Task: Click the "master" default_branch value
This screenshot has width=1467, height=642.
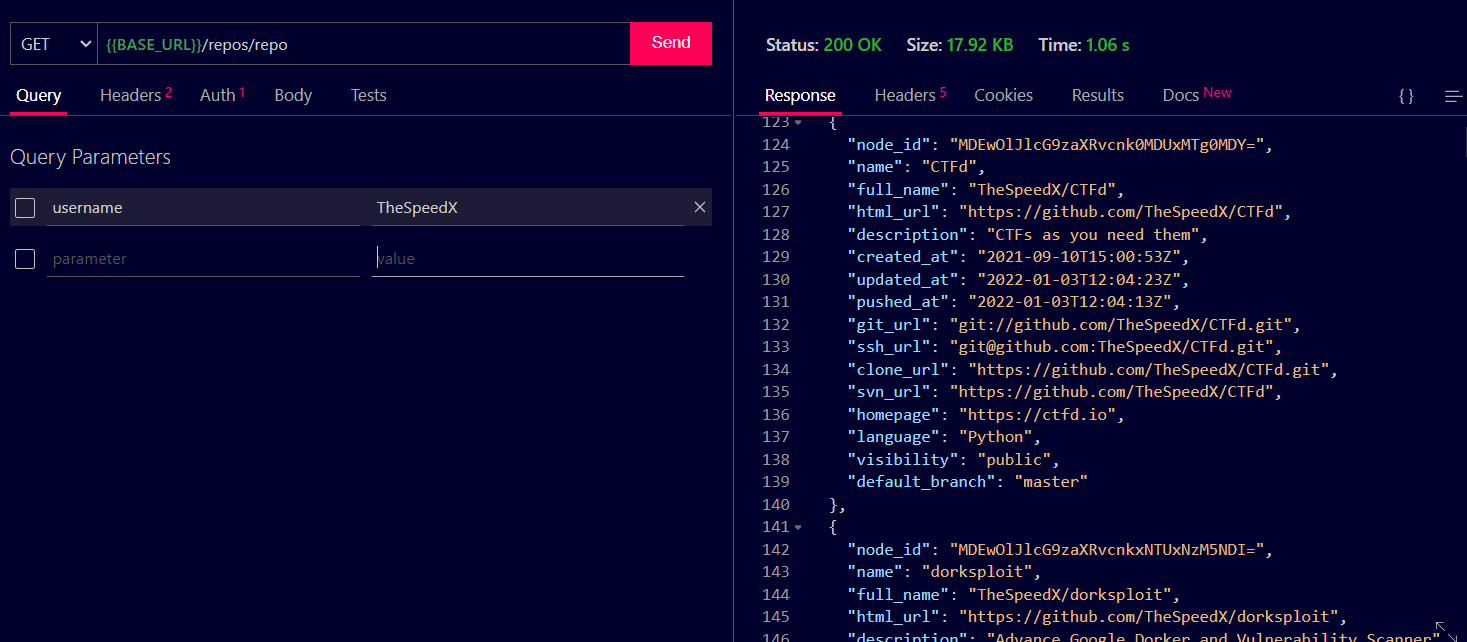Action: (x=1051, y=482)
